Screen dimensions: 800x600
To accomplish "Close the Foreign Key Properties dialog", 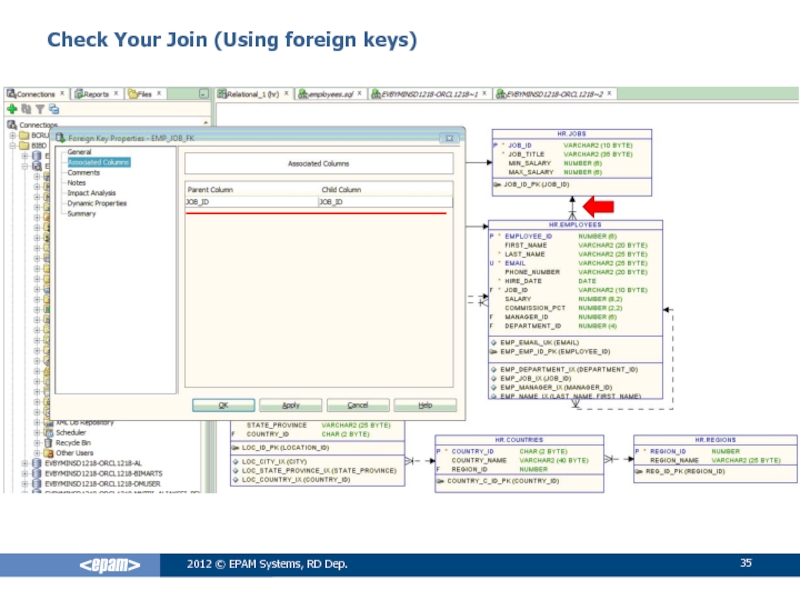I will click(x=449, y=138).
